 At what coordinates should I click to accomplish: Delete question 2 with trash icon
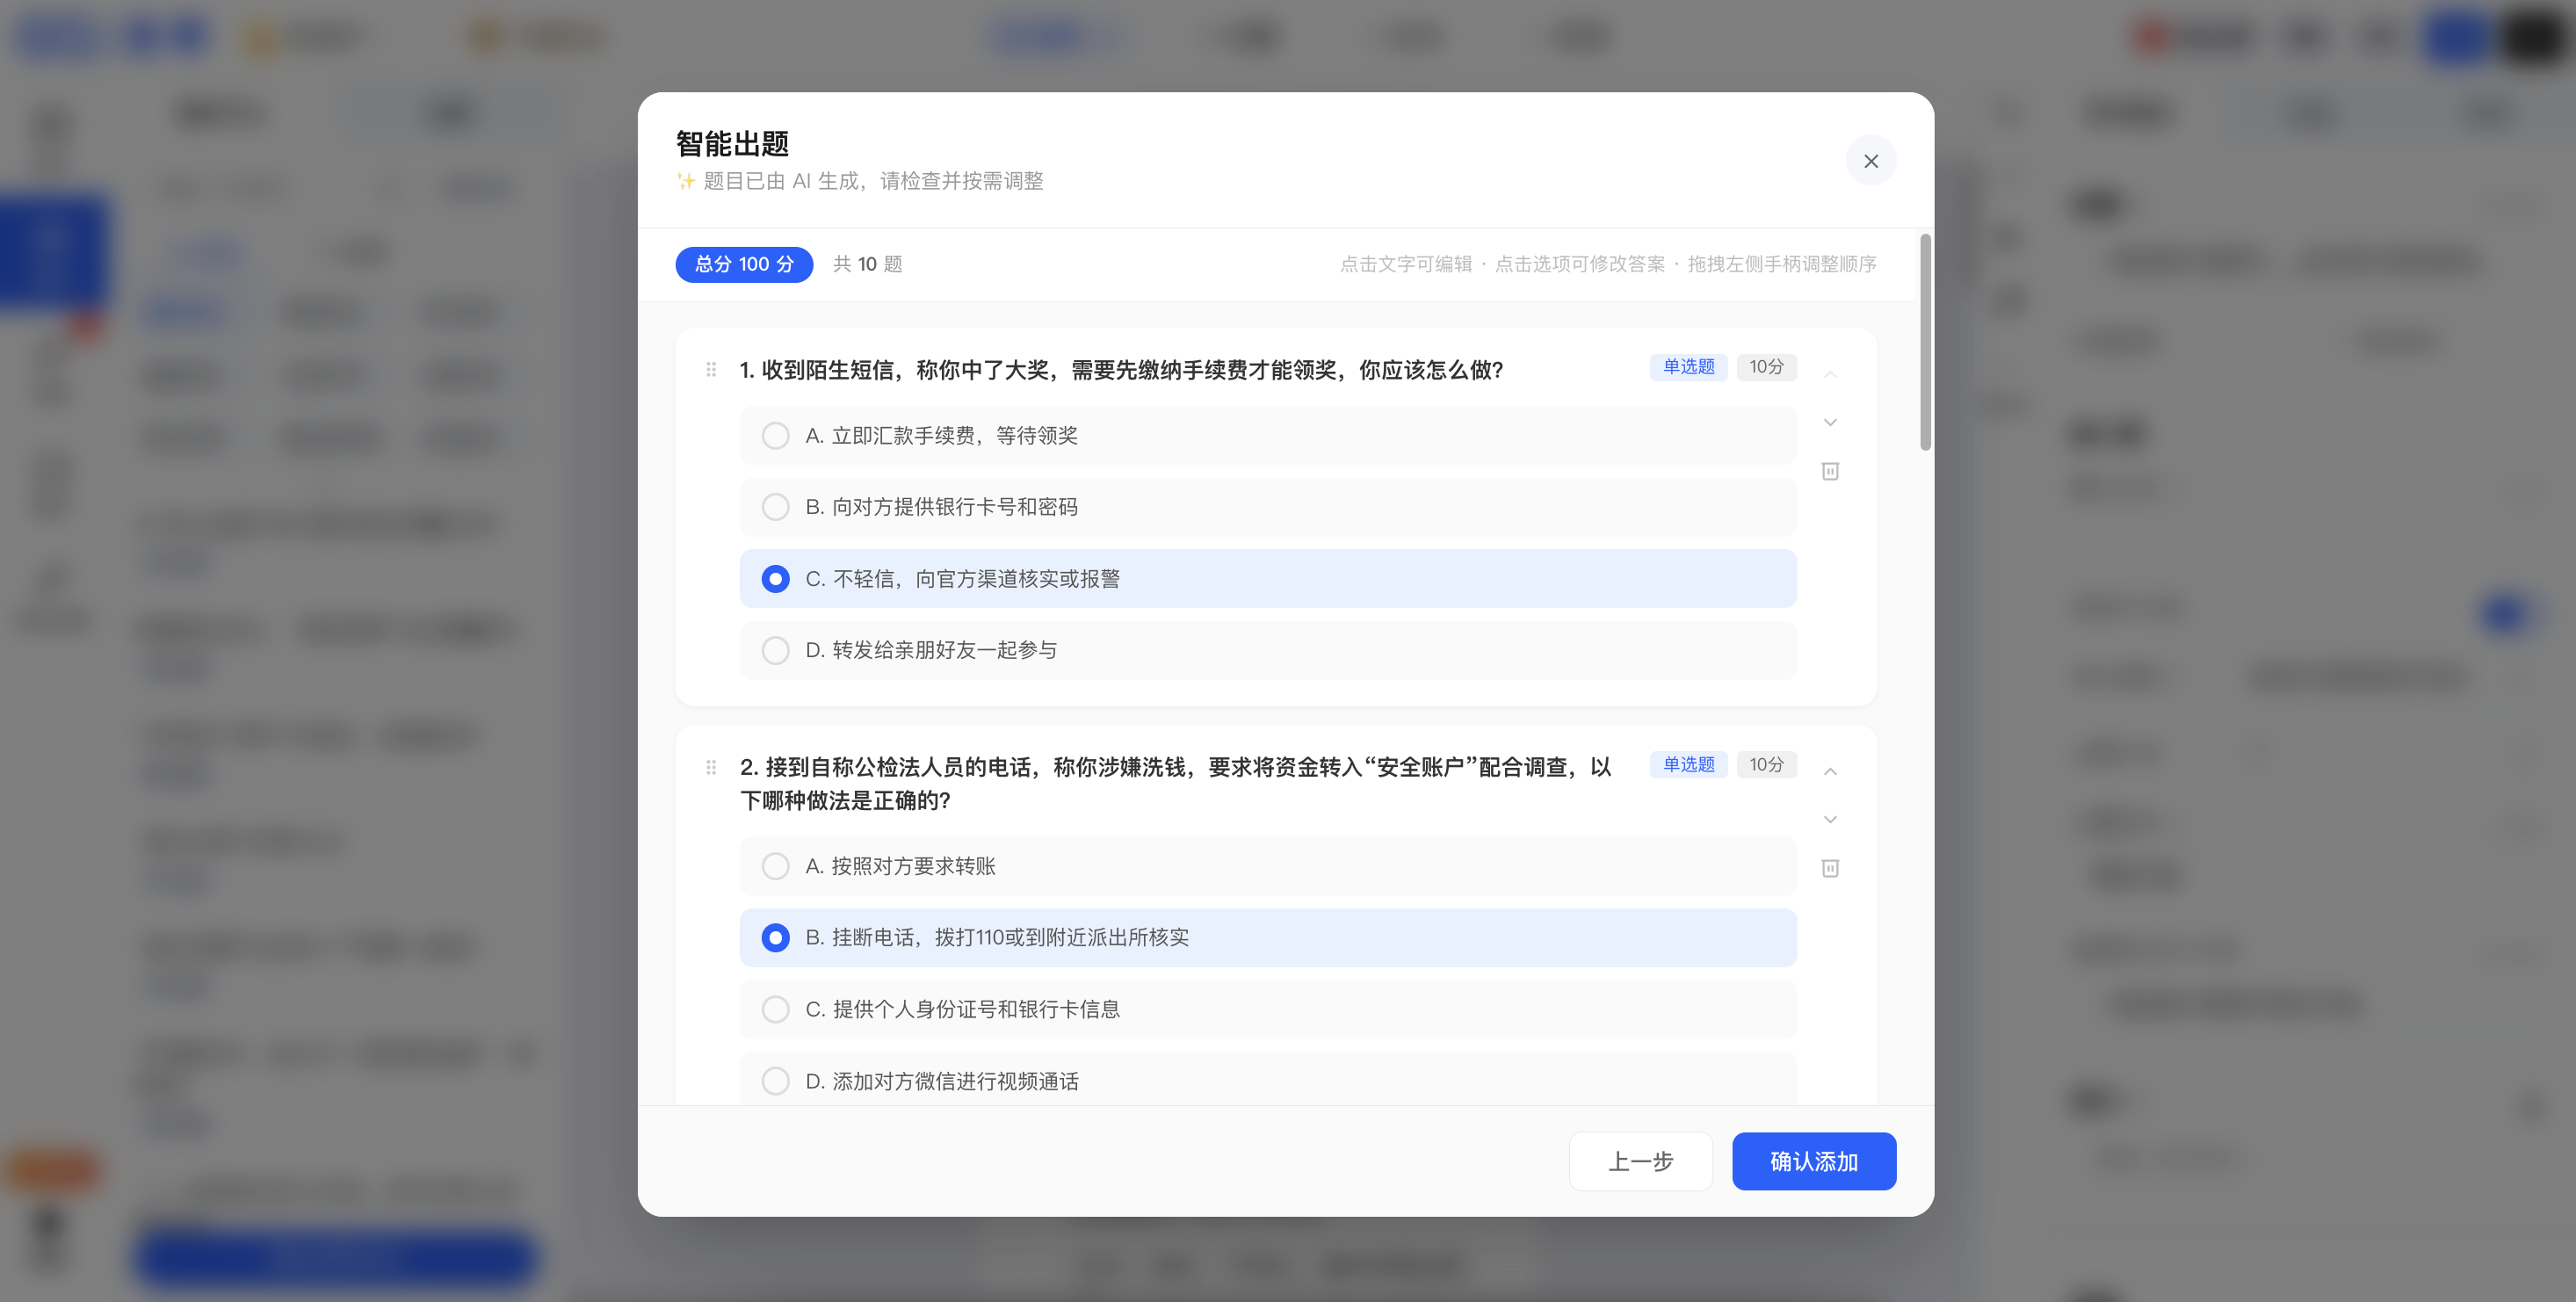pos(1830,868)
